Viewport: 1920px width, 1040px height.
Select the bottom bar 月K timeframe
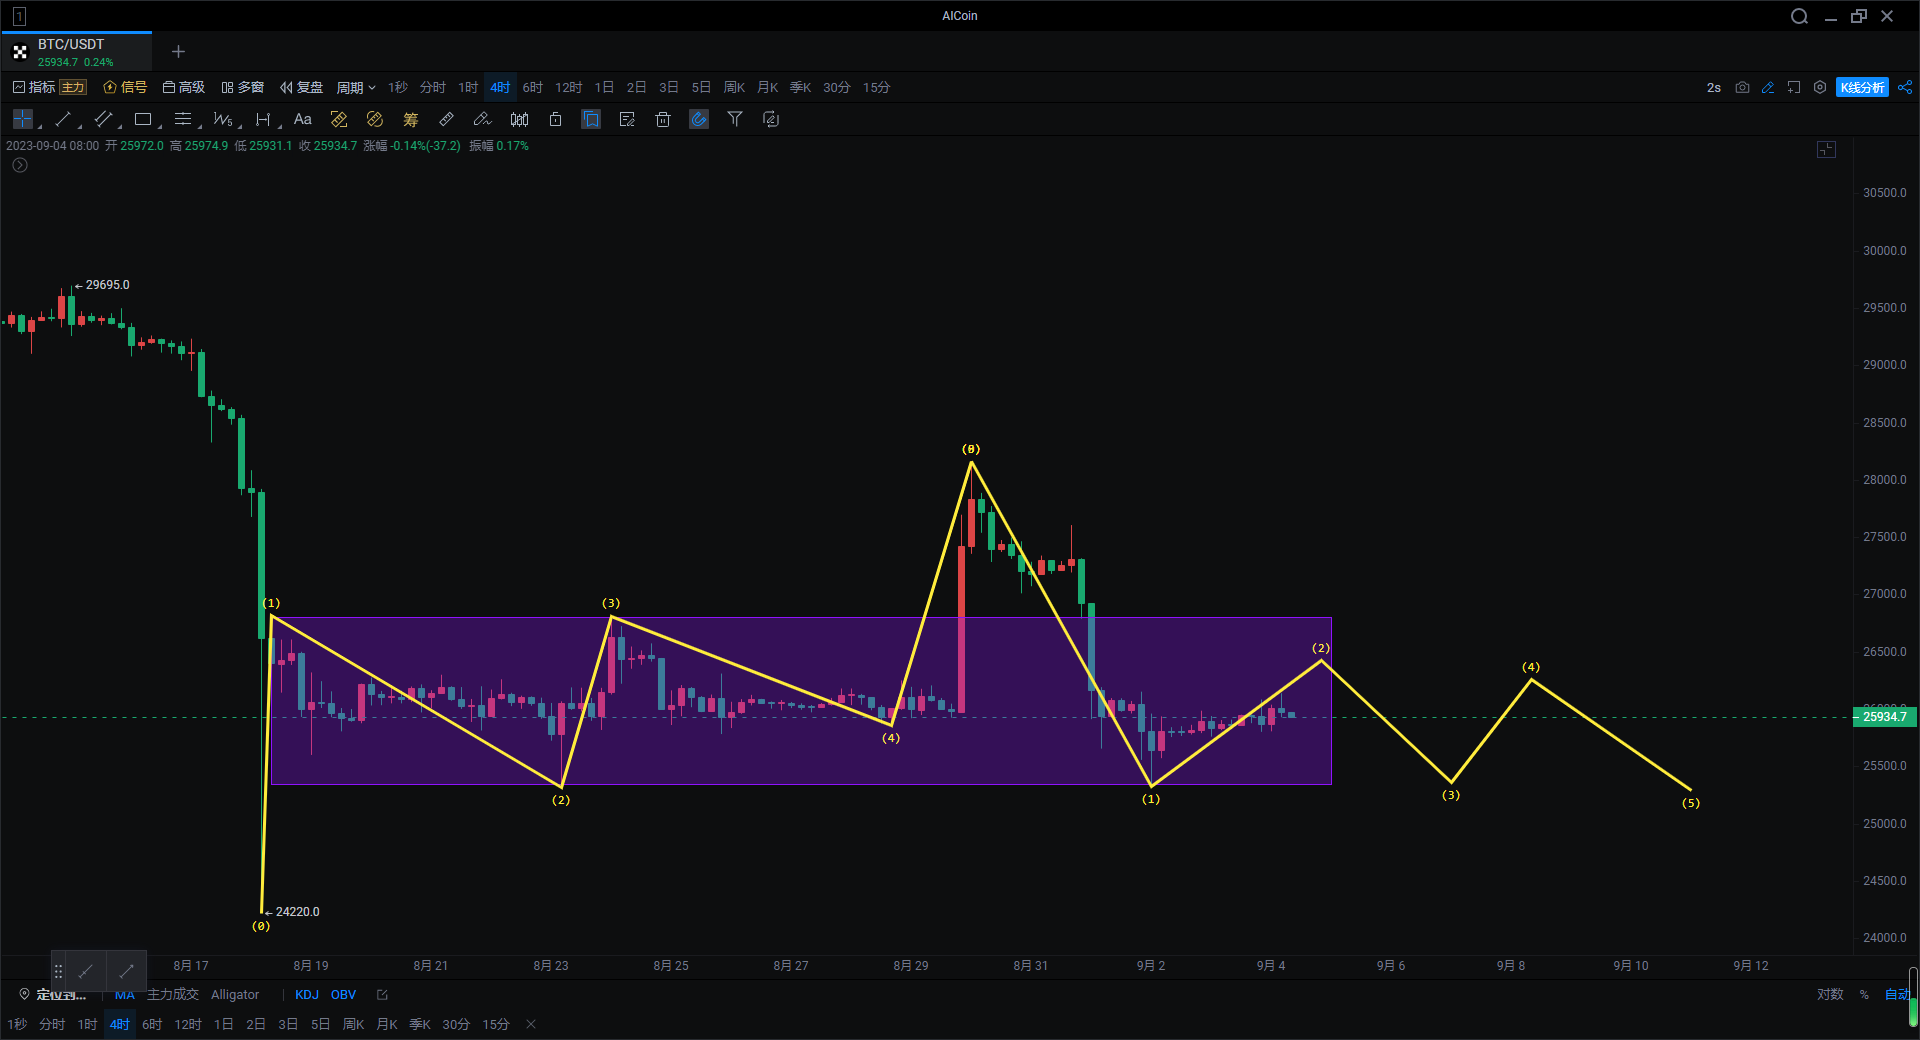pyautogui.click(x=387, y=1025)
